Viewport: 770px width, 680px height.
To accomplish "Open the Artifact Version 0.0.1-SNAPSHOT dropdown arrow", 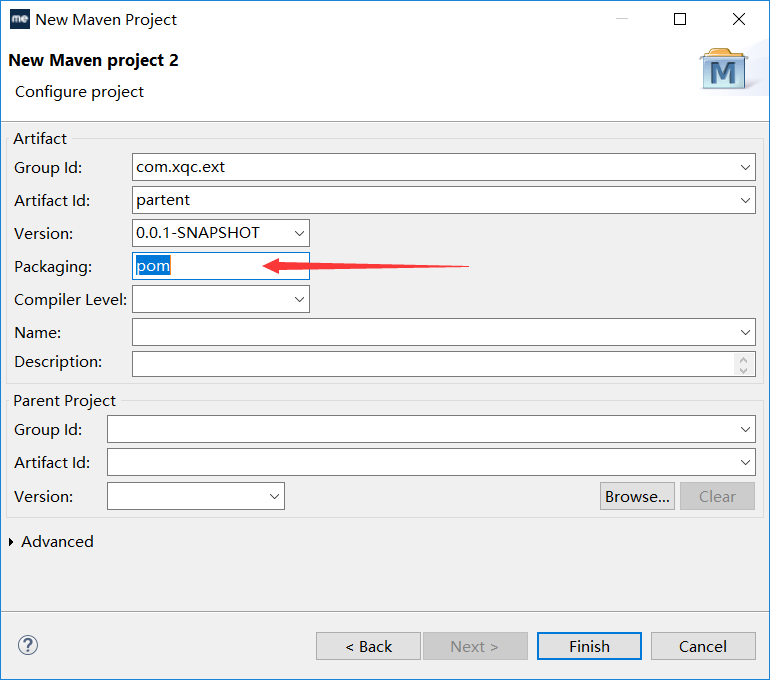I will pyautogui.click(x=299, y=233).
